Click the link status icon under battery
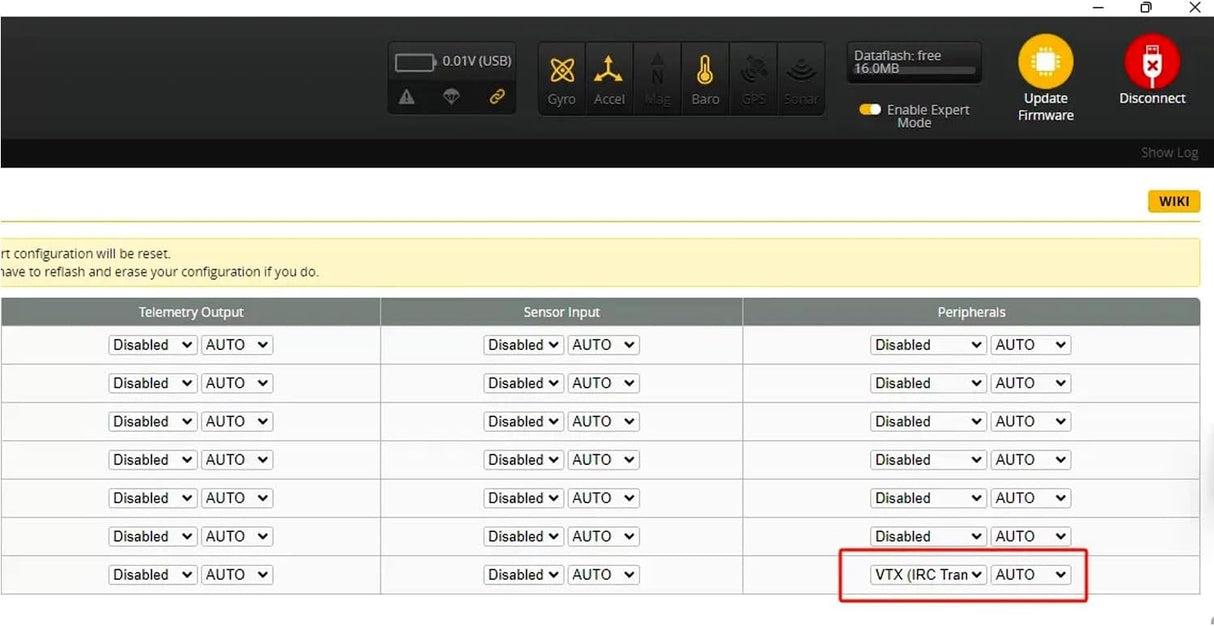 pos(497,97)
